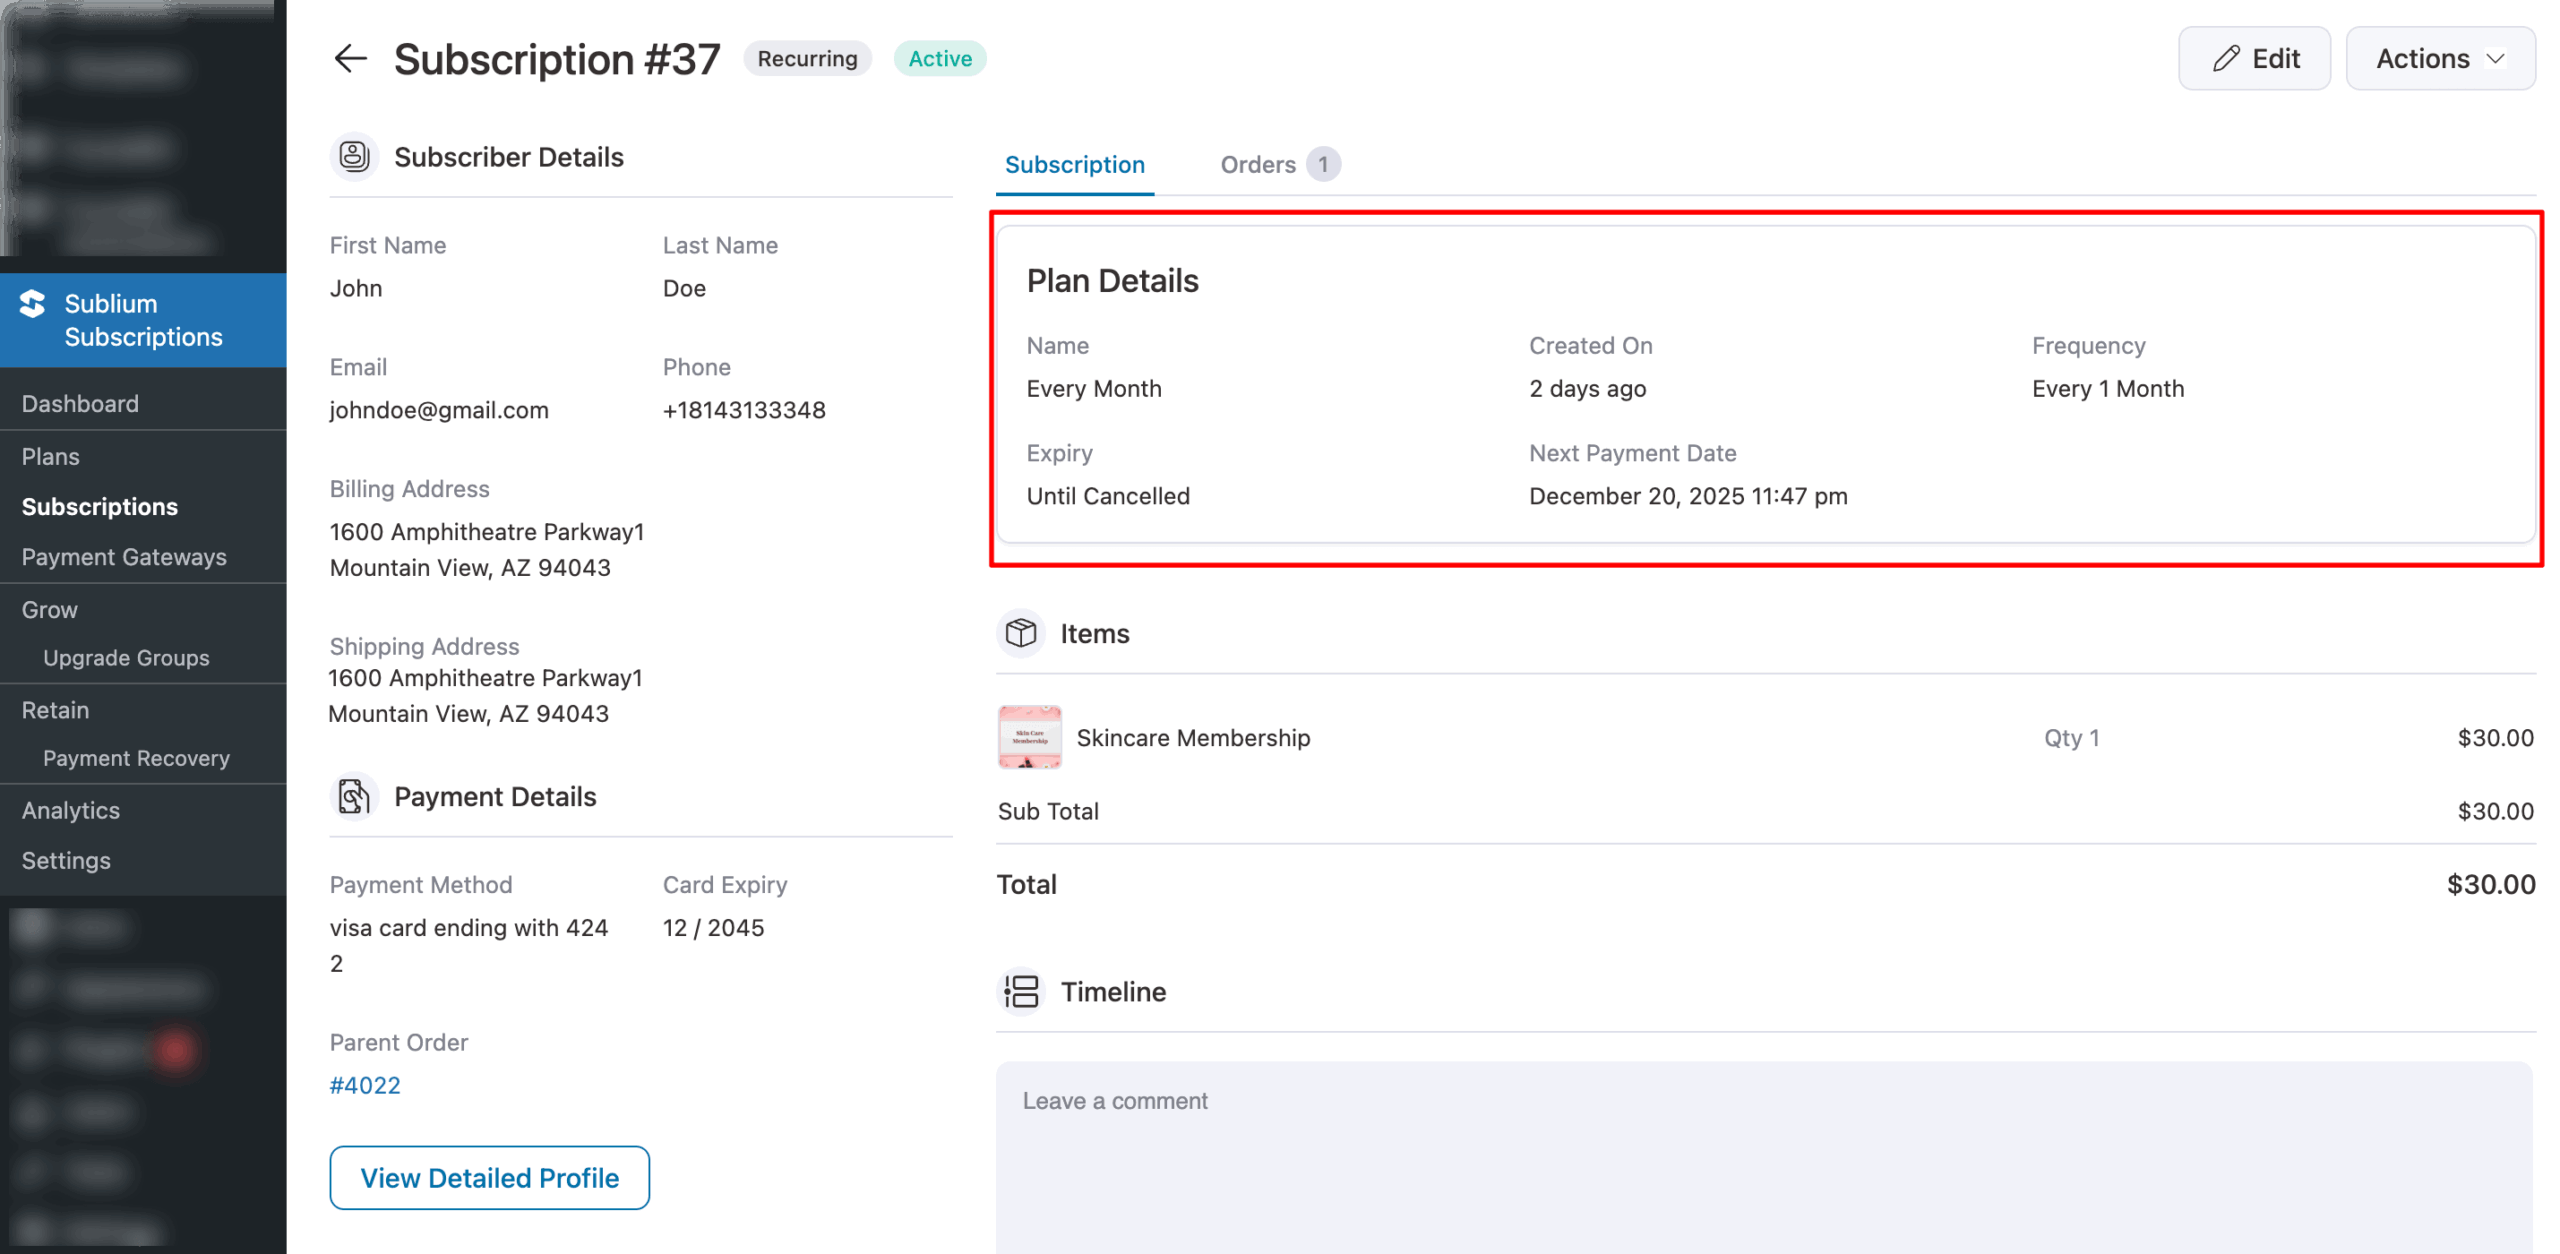The height and width of the screenshot is (1254, 2560).
Task: Navigate to Payment Gateways
Action: 124,557
